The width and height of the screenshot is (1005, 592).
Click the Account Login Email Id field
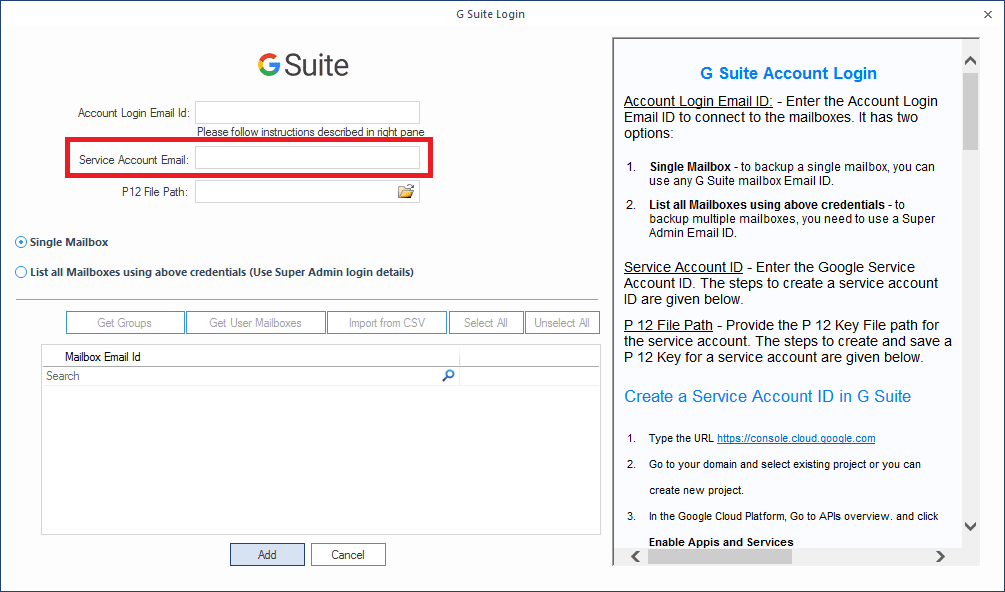308,113
